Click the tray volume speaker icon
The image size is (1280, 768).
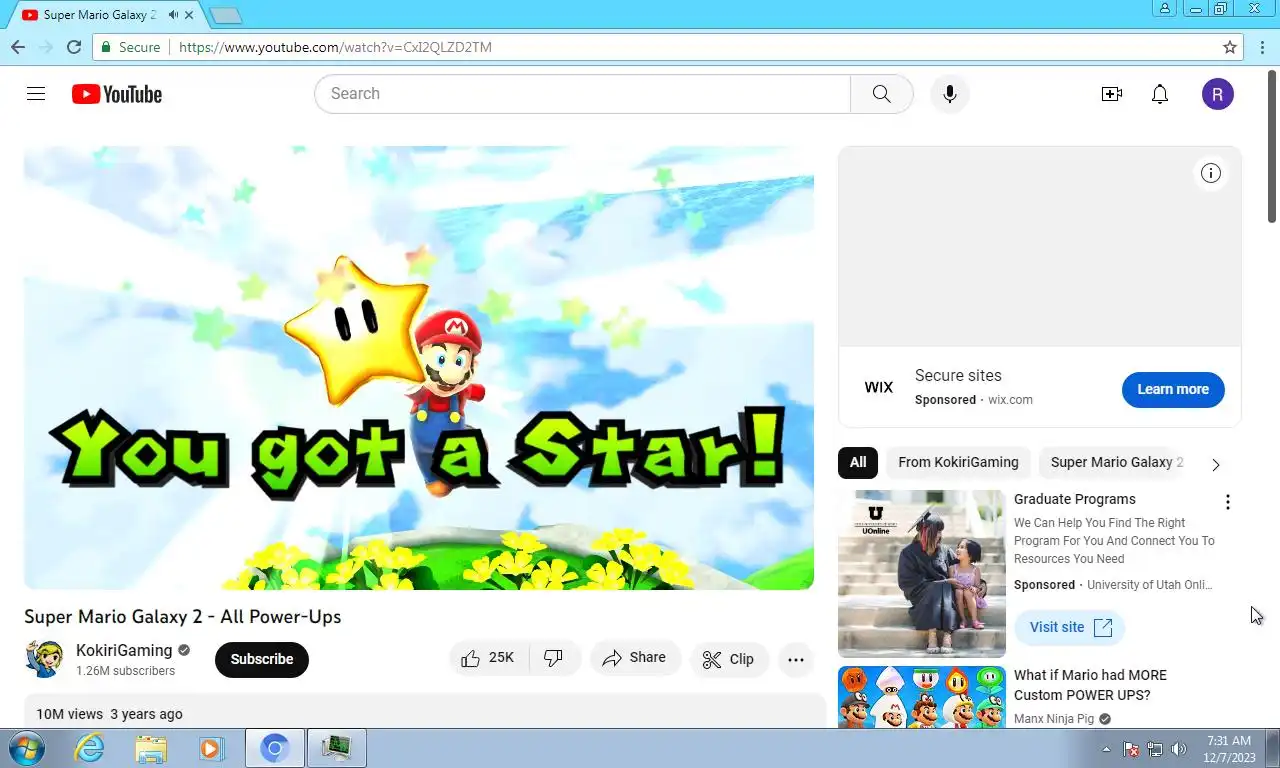(x=1179, y=749)
